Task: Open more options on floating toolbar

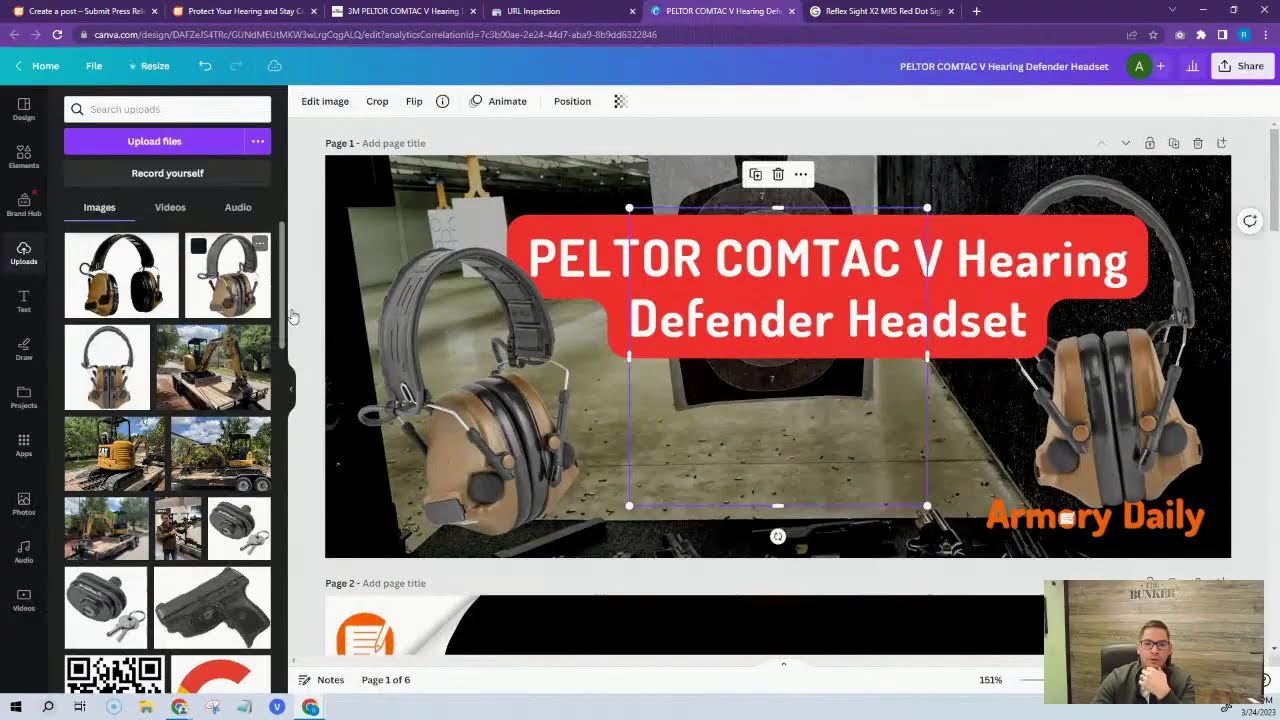Action: tap(800, 174)
